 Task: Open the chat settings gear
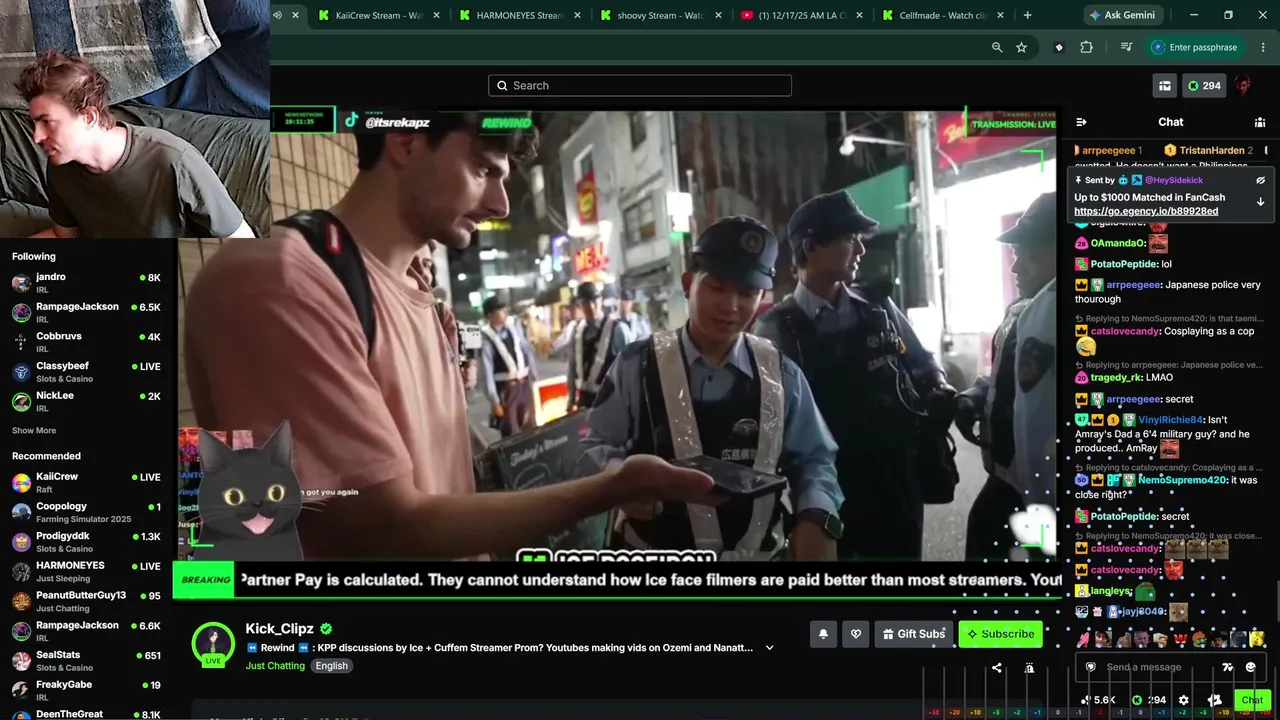(1184, 700)
